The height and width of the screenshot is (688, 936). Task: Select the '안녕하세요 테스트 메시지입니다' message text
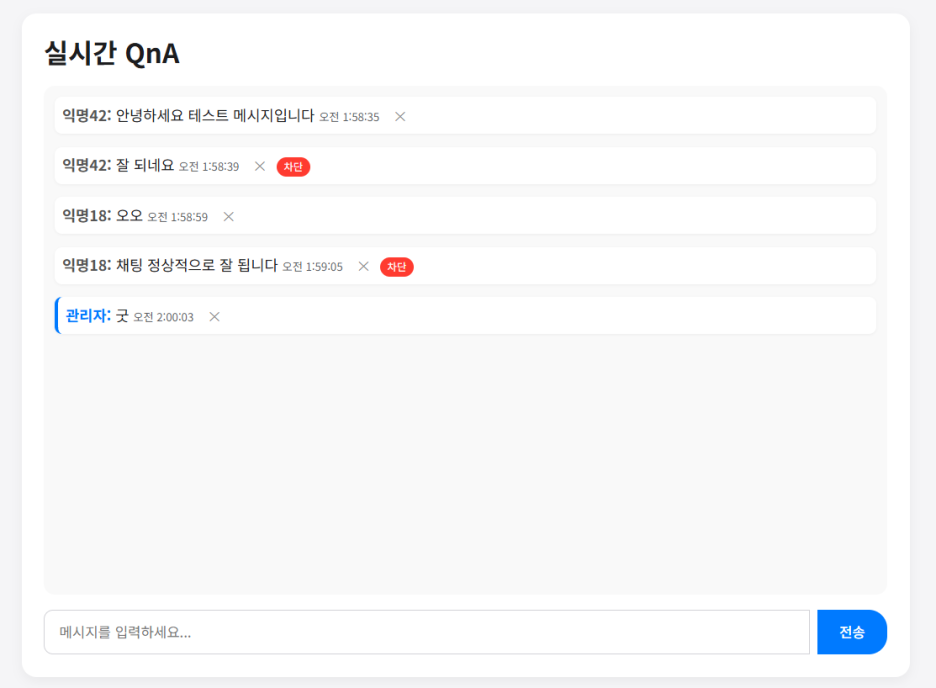(x=215, y=115)
